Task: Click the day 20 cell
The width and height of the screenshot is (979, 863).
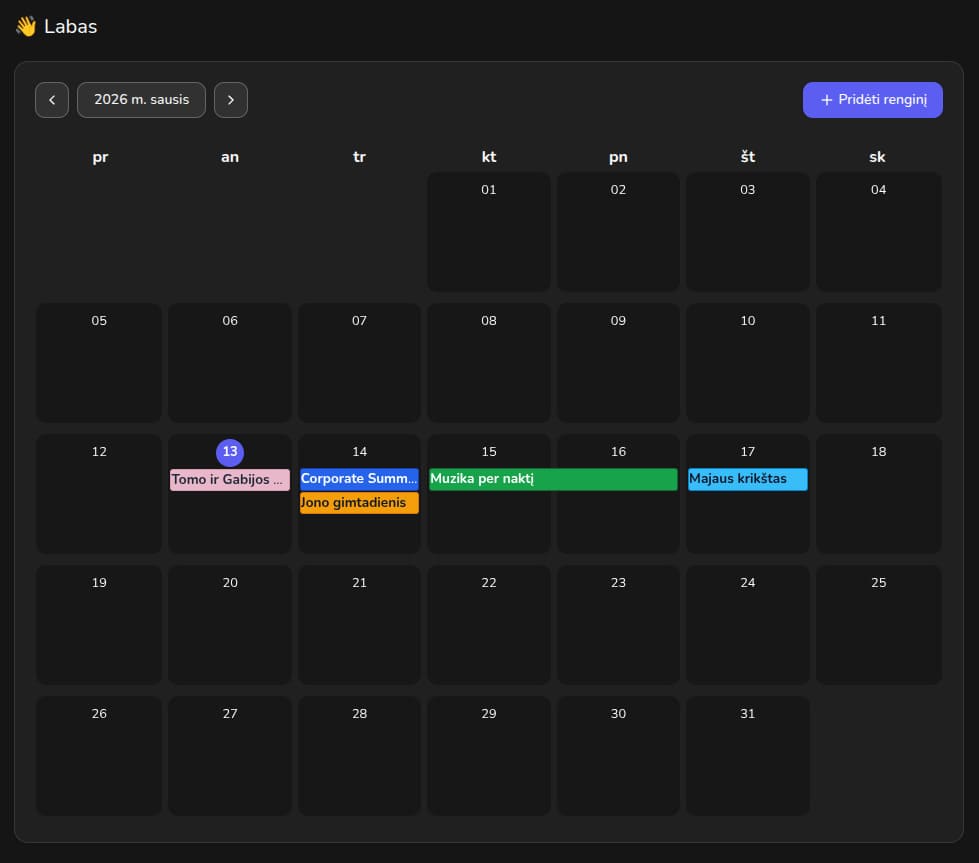Action: (230, 625)
